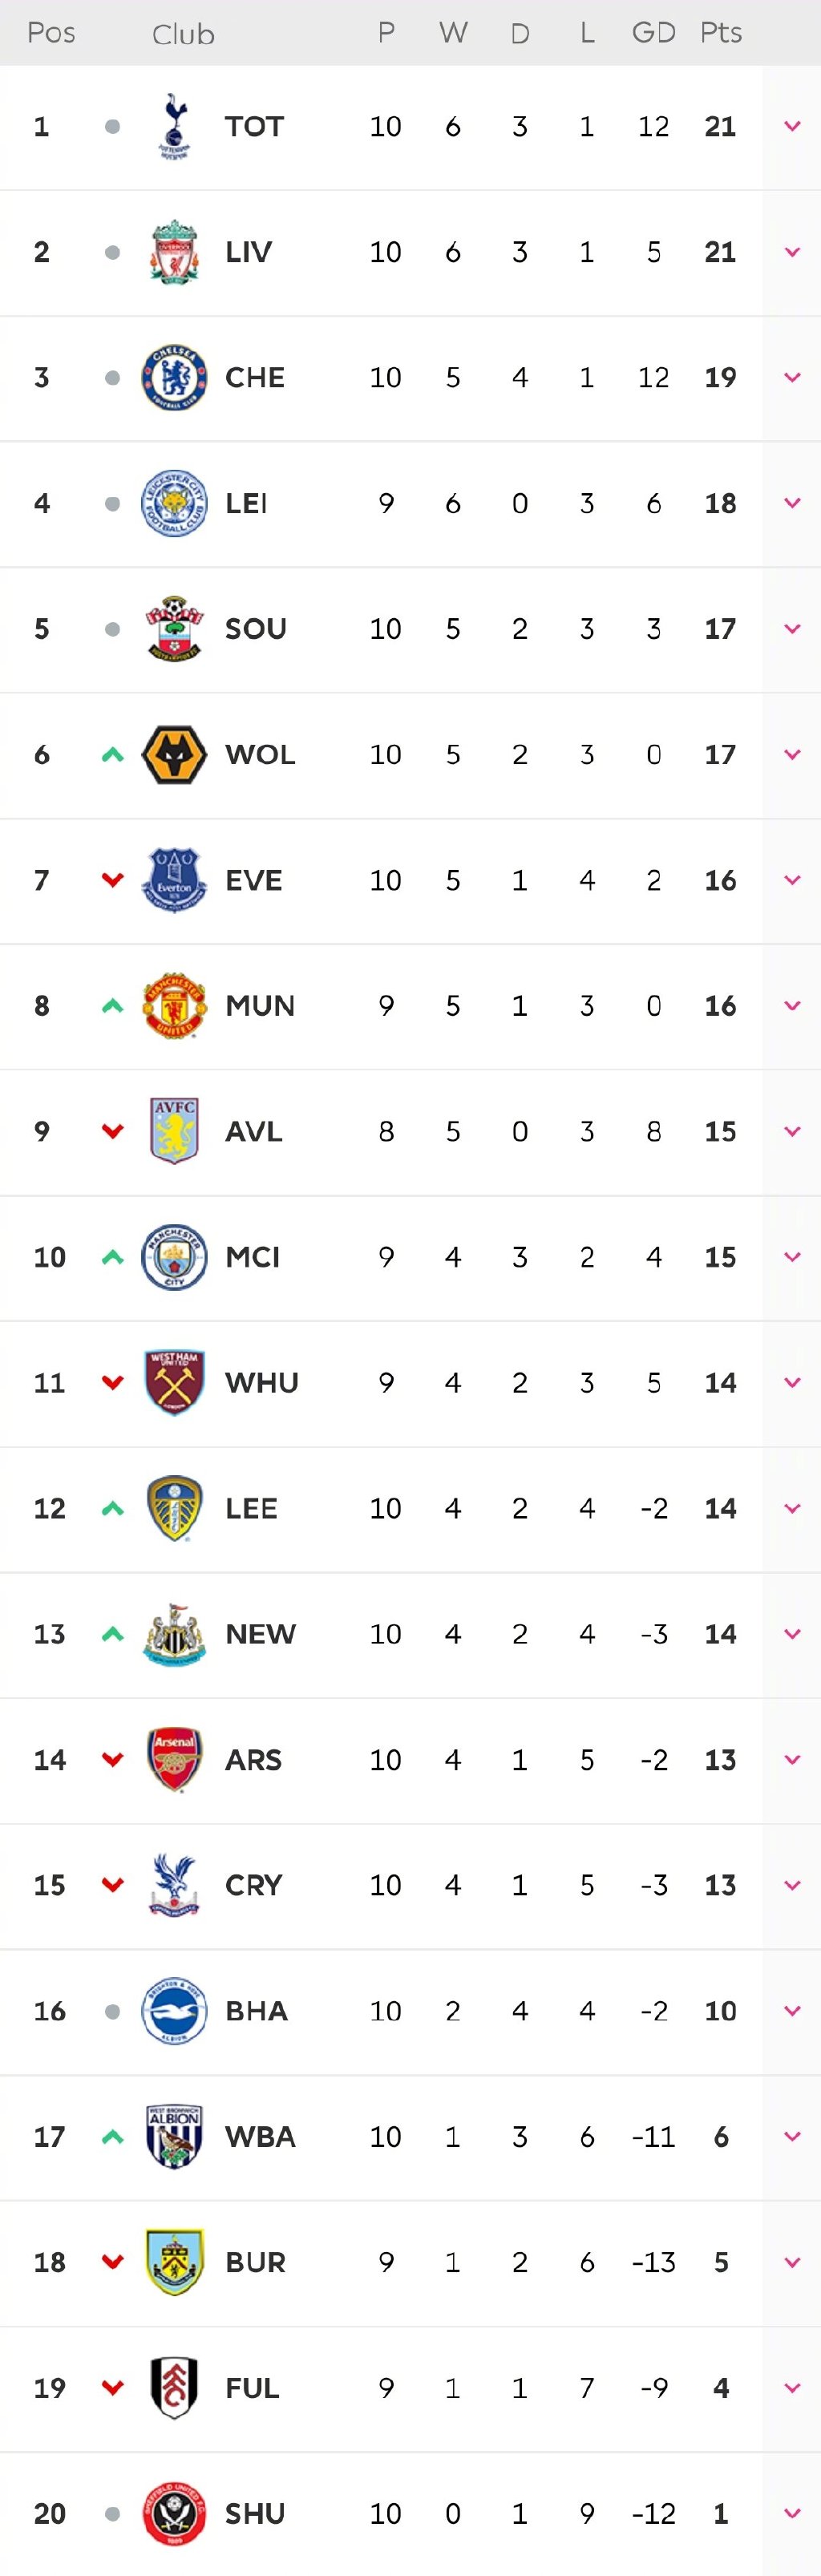Select the Arsenal cannon crest
This screenshot has height=2576, width=821.
(174, 1759)
